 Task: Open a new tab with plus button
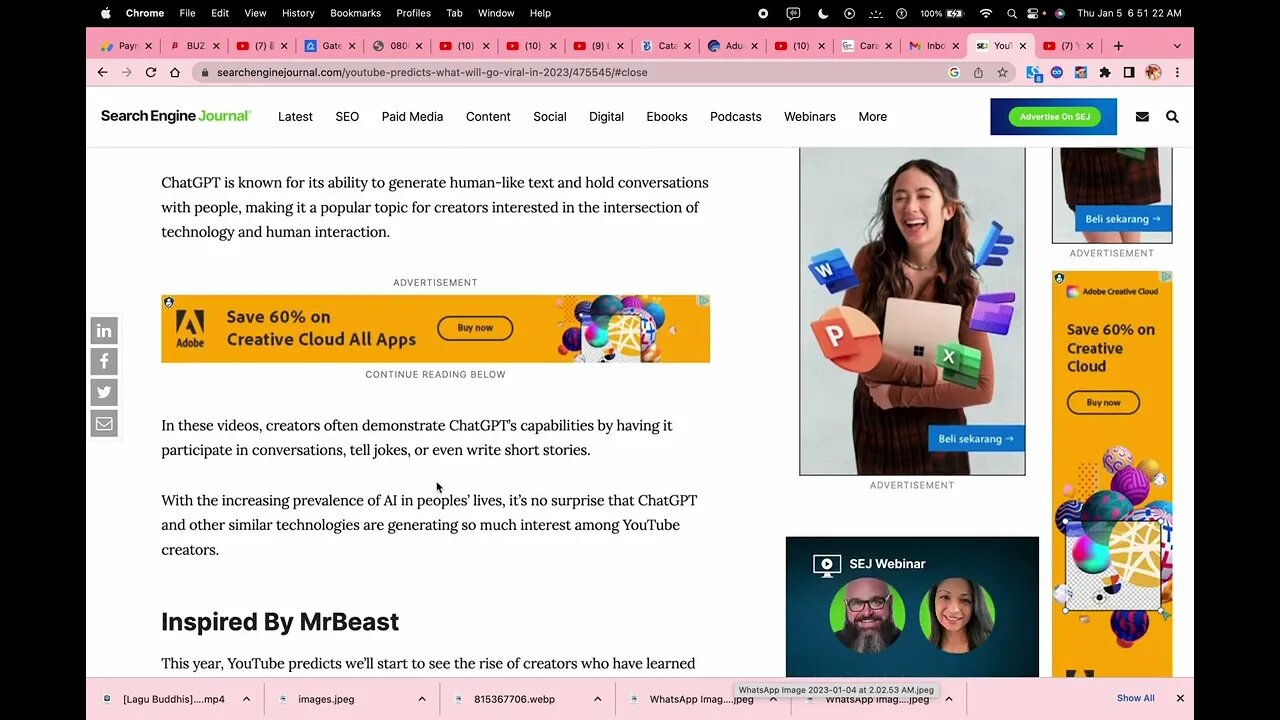1118,45
